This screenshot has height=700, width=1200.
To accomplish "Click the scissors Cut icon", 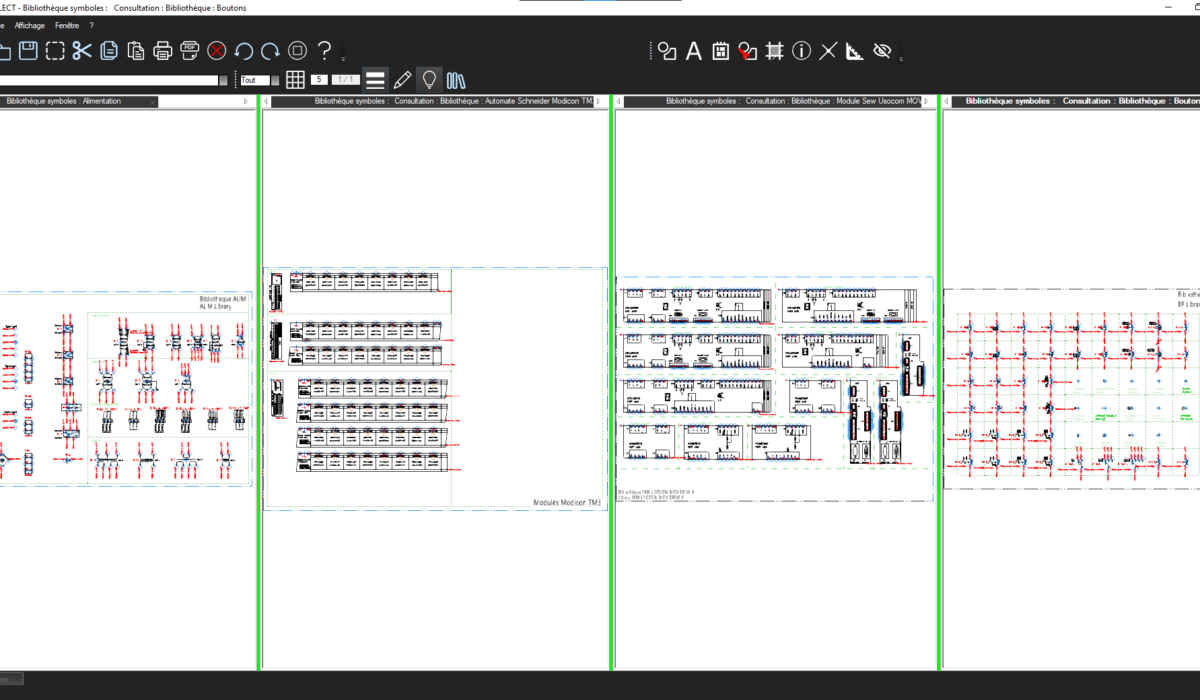I will click(x=82, y=51).
